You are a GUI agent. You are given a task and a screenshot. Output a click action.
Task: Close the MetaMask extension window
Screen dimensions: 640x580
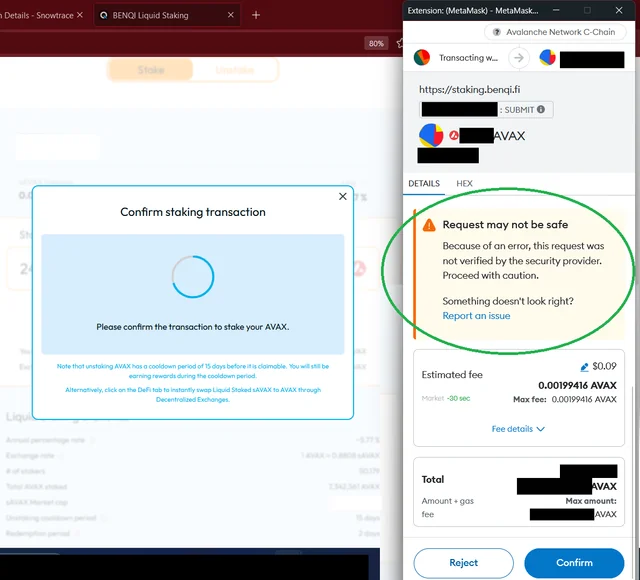(x=619, y=10)
